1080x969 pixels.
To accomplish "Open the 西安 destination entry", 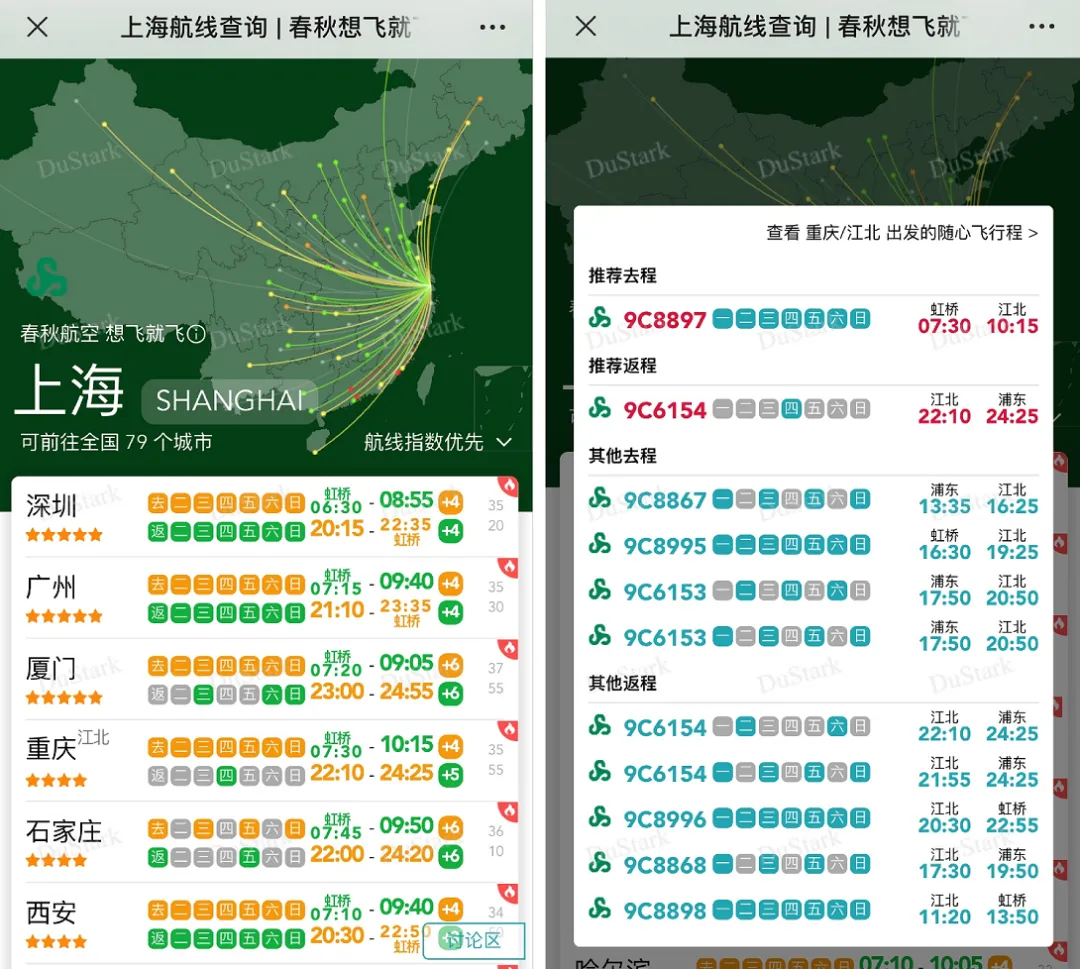I will [x=265, y=922].
